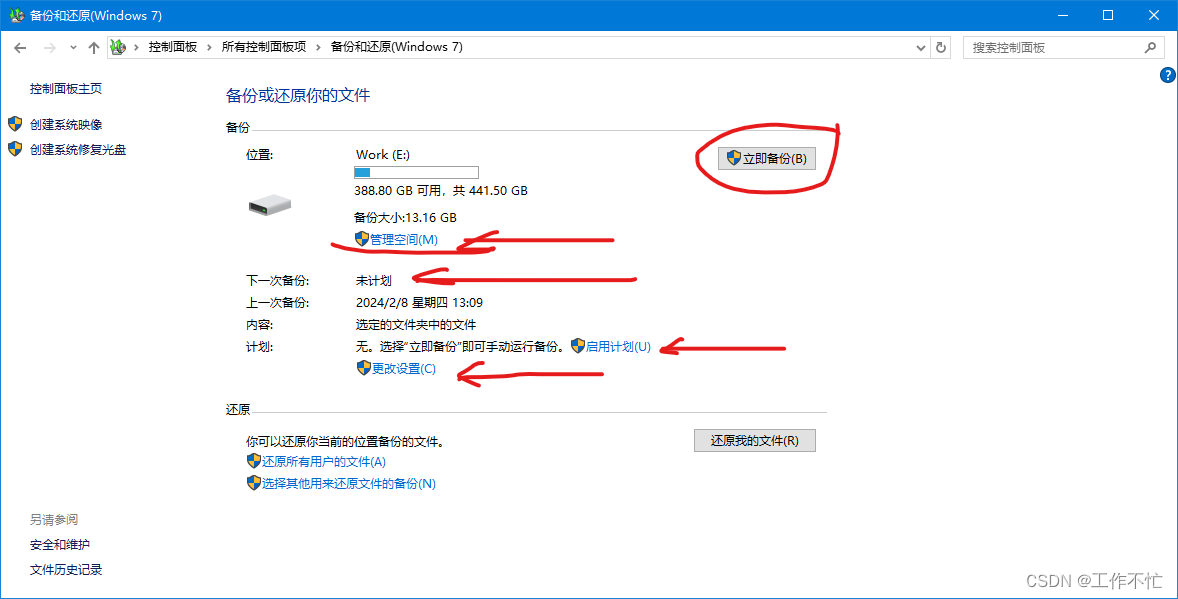
Task: Open help with the blue question mark
Action: 1167,74
